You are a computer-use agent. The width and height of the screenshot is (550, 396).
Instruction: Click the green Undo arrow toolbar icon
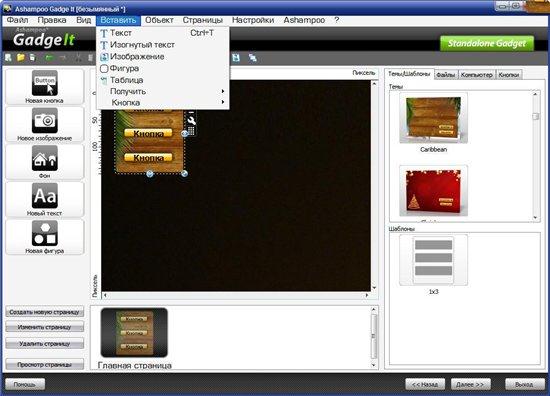49,58
